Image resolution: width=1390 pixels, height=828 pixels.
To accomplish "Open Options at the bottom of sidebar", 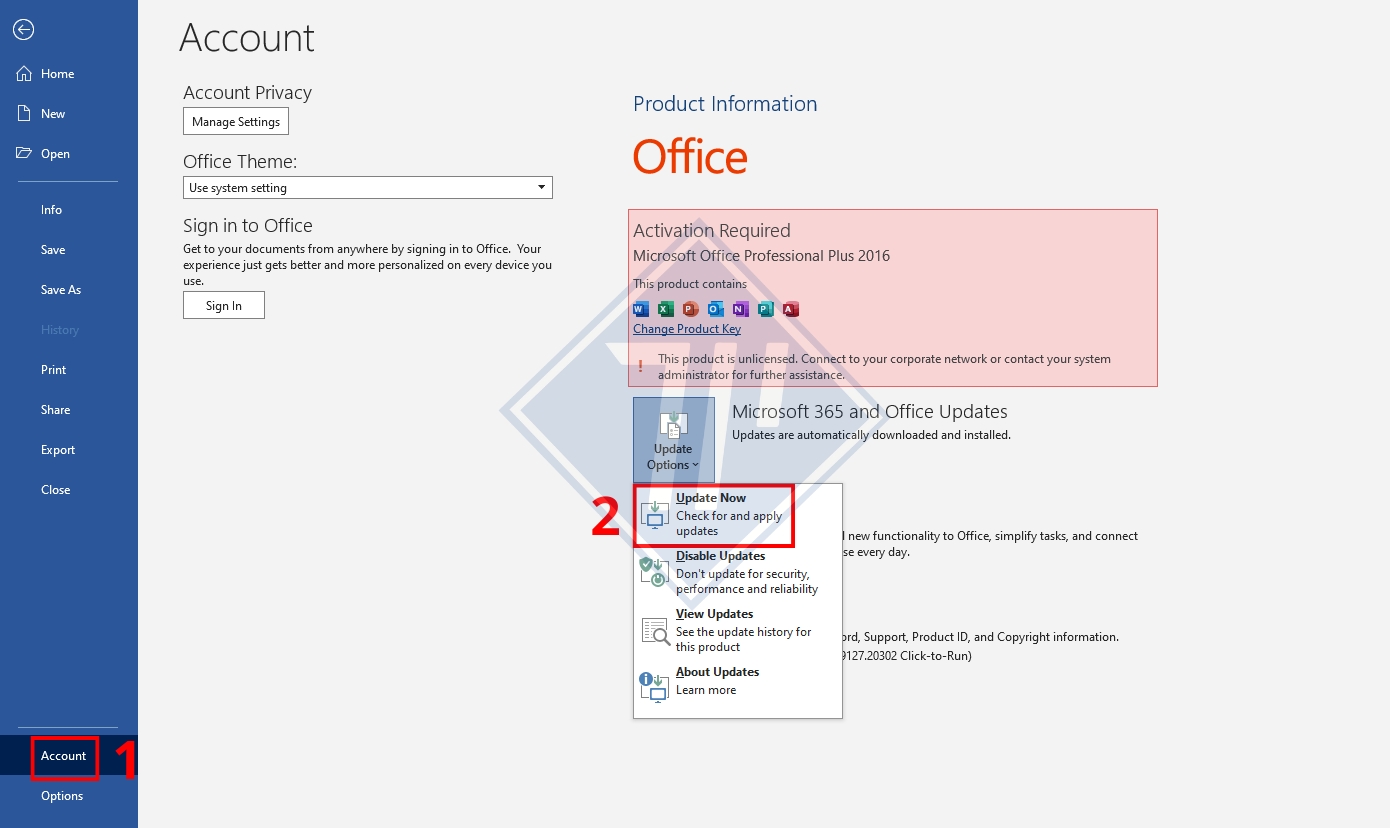I will click(62, 795).
